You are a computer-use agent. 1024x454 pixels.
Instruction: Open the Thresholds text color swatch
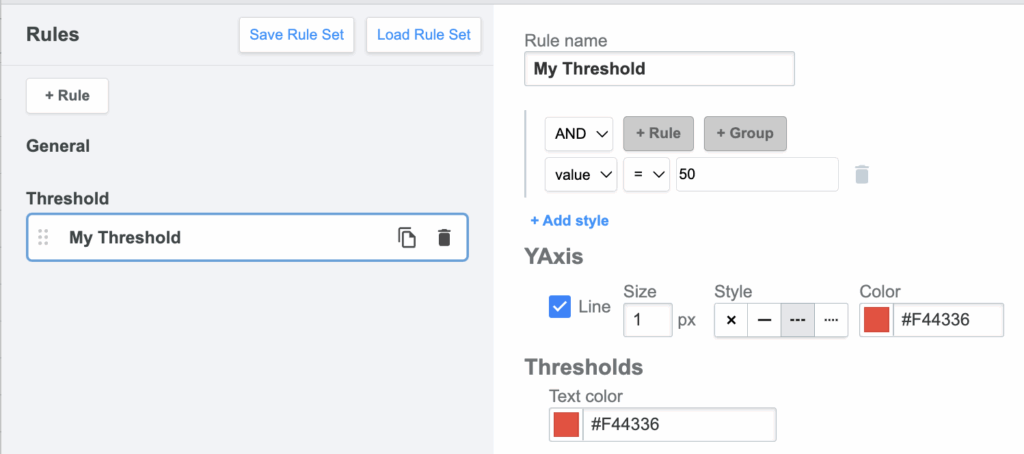pos(567,425)
